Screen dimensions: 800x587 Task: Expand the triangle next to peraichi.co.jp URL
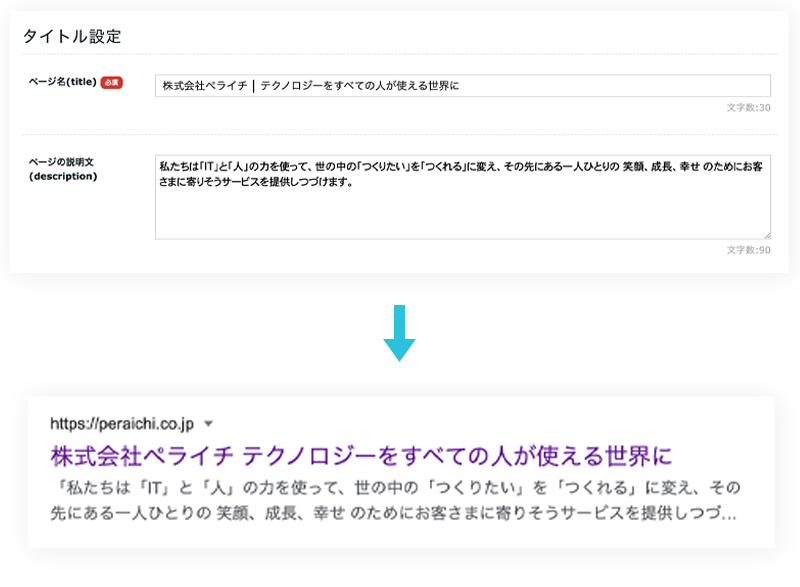(207, 423)
